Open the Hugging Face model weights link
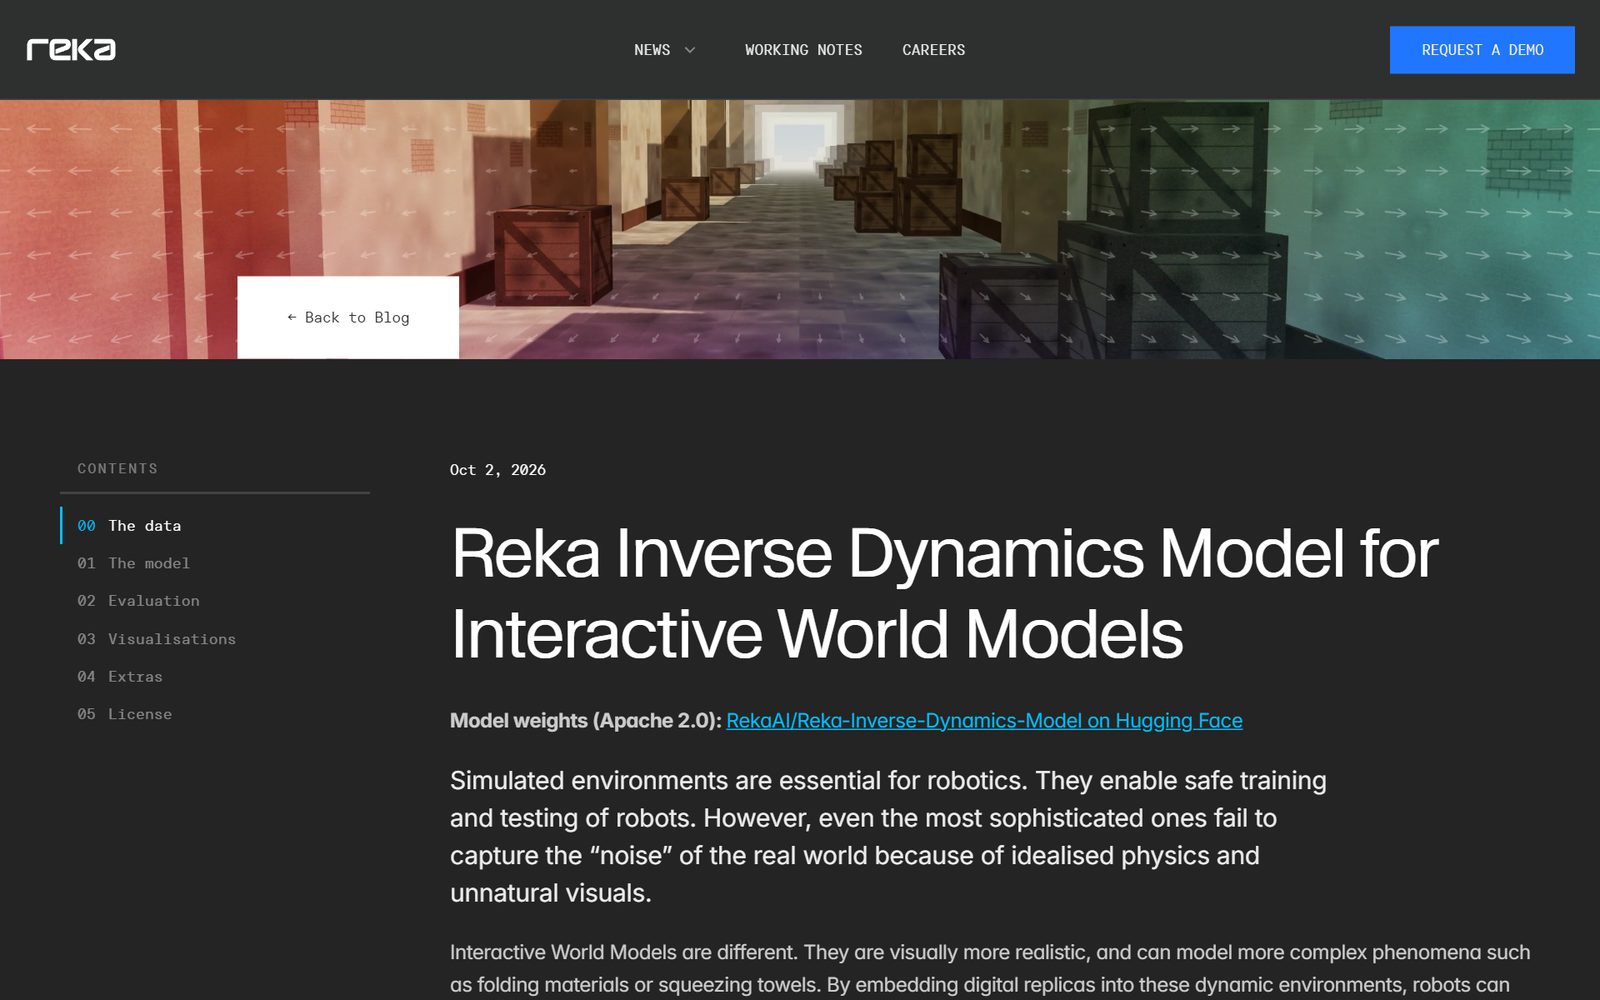1600x1000 pixels. click(x=984, y=721)
